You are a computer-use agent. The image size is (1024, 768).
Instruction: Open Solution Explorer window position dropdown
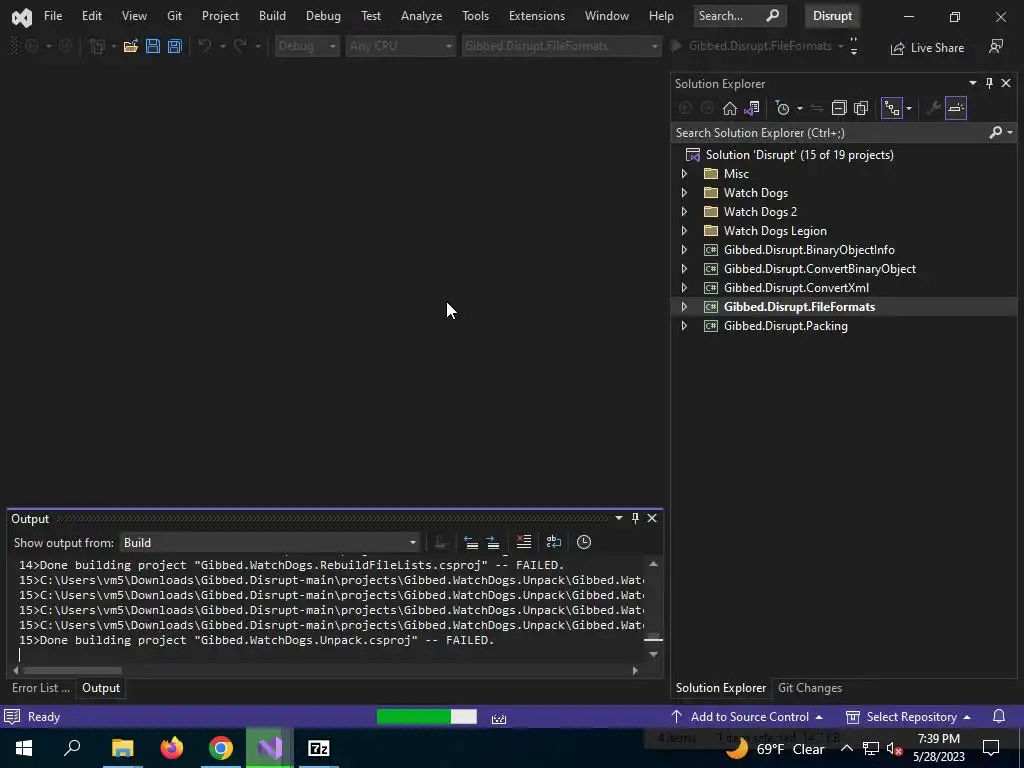pos(973,83)
